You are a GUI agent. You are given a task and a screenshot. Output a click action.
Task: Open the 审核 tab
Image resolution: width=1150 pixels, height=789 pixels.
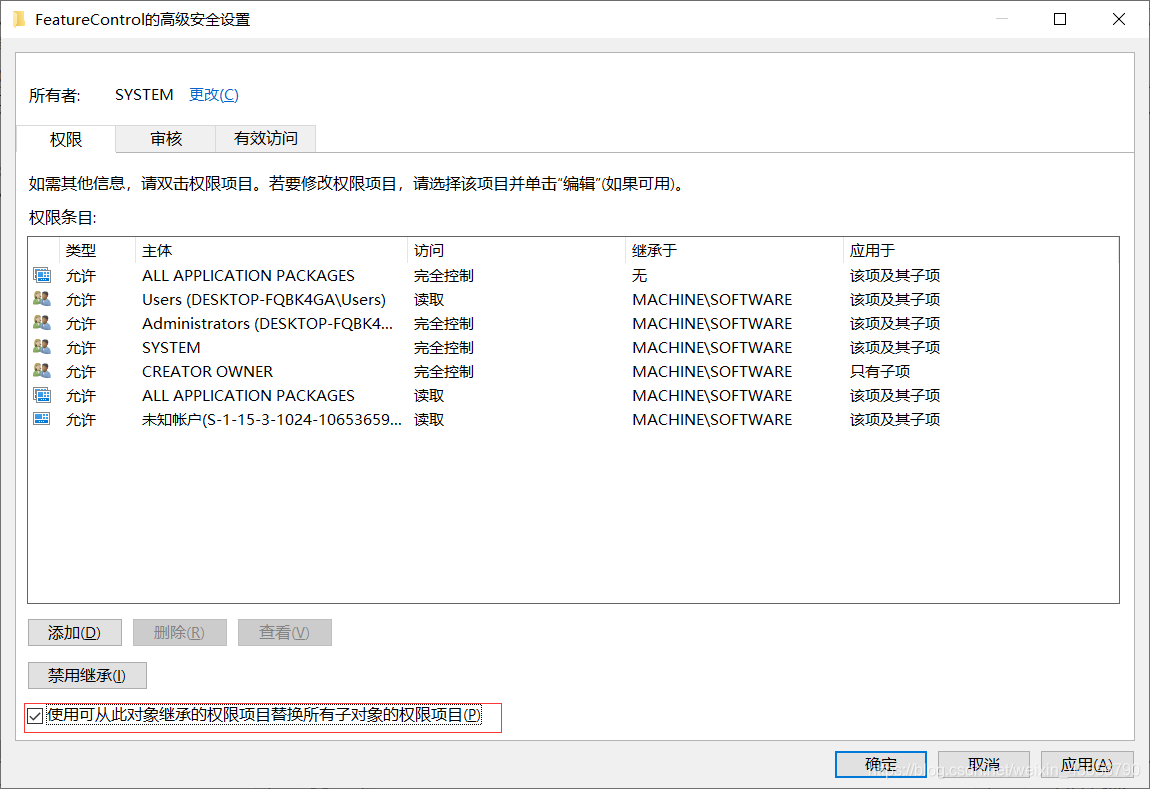coord(166,139)
